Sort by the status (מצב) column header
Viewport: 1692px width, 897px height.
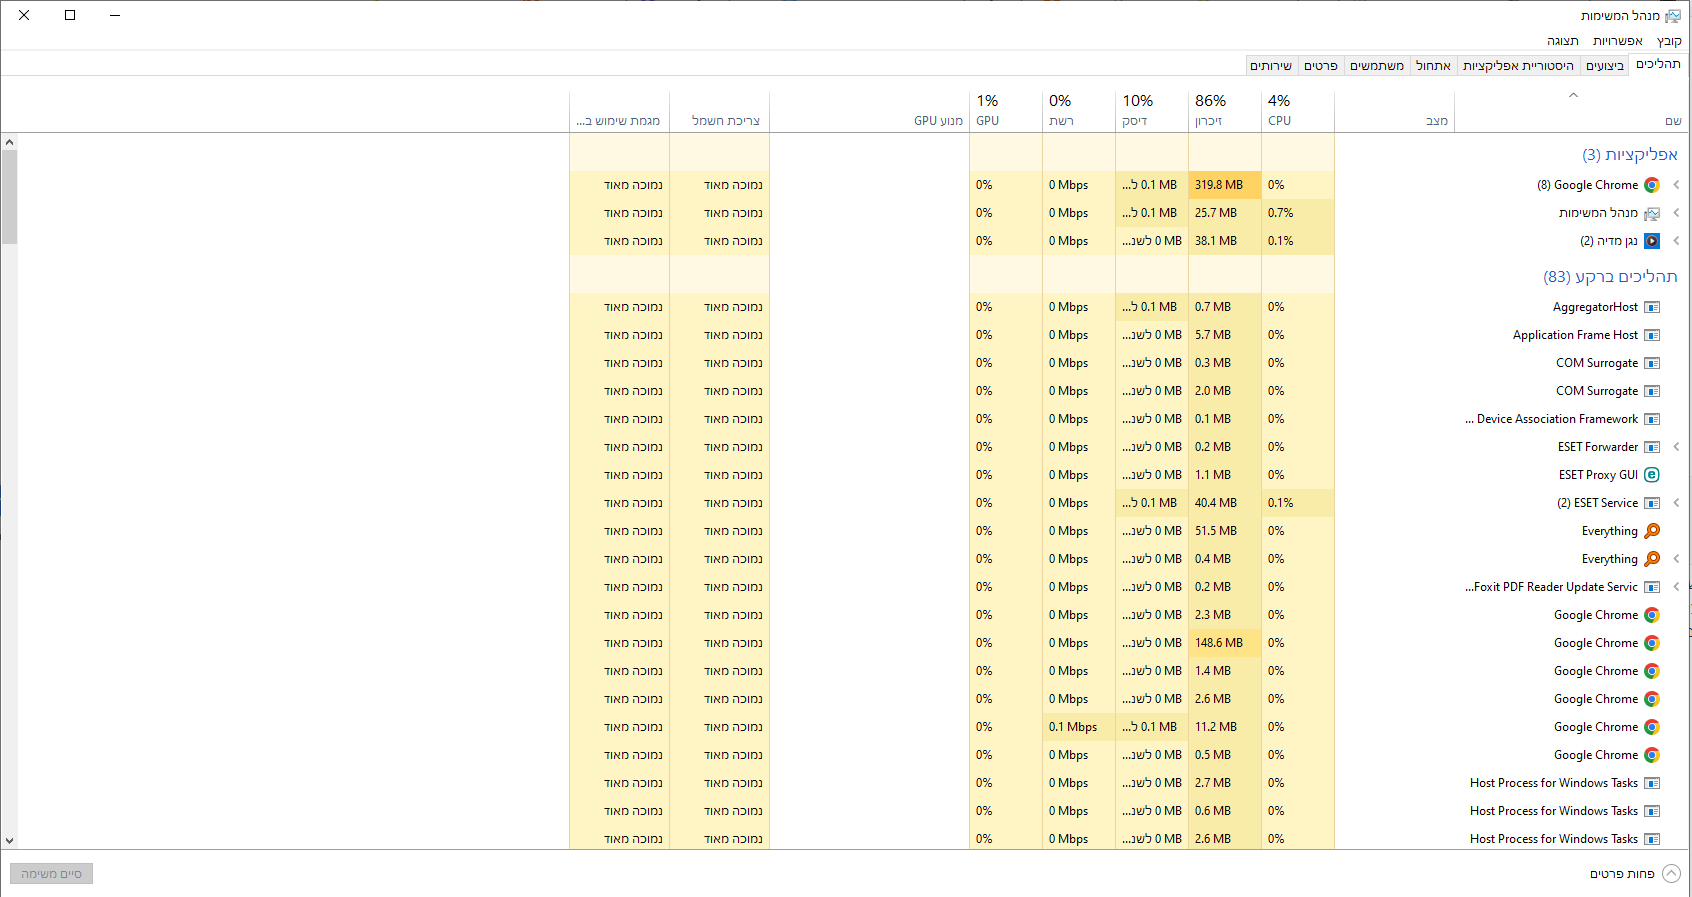[x=1395, y=111]
